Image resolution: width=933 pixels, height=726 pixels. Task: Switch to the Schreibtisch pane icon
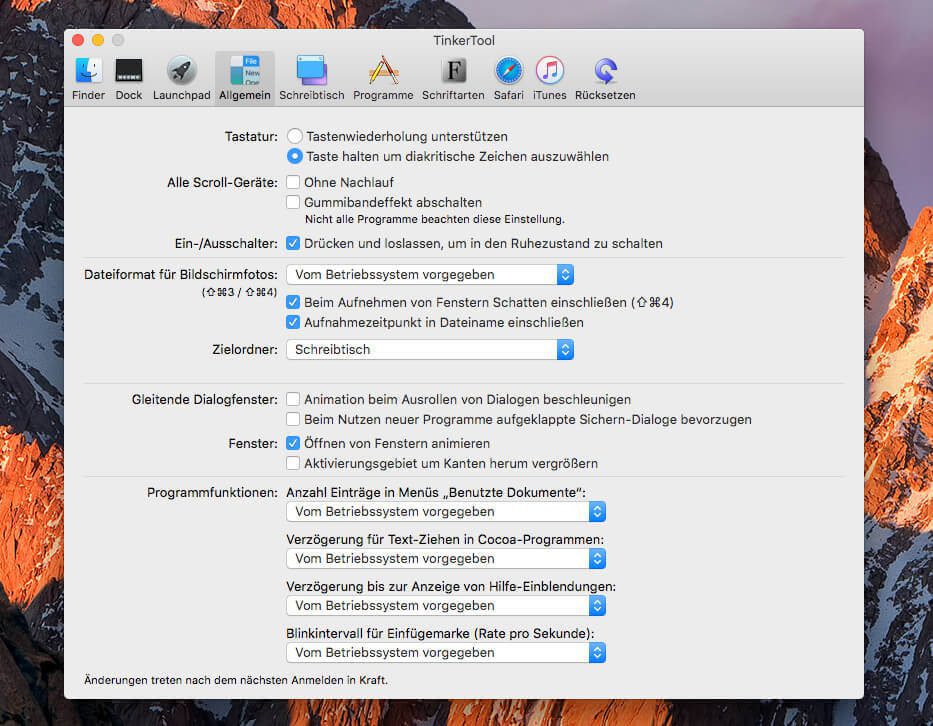[x=311, y=71]
